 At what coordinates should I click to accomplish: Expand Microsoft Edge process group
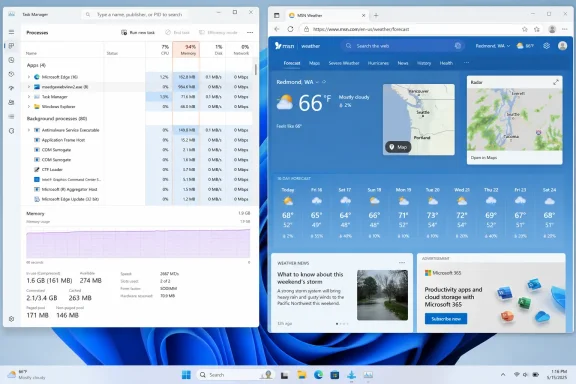29,77
